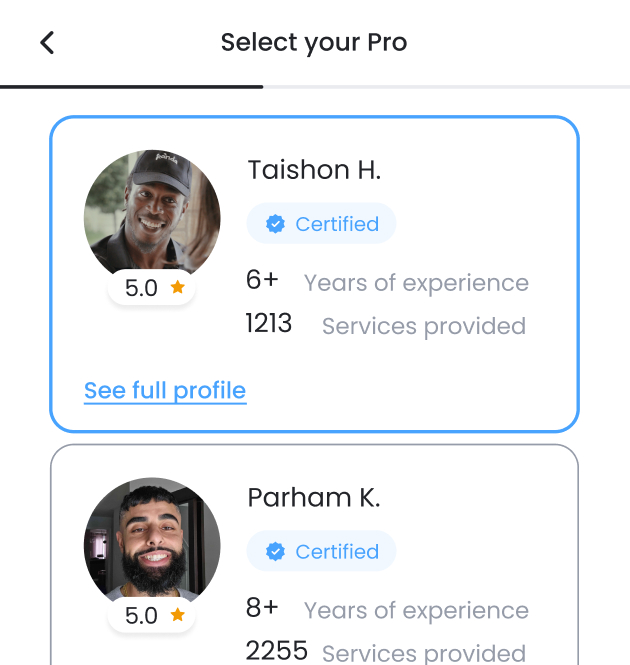This screenshot has height=665, width=630.
Task: Click the Certified badge for Parham K.
Action: tap(321, 551)
